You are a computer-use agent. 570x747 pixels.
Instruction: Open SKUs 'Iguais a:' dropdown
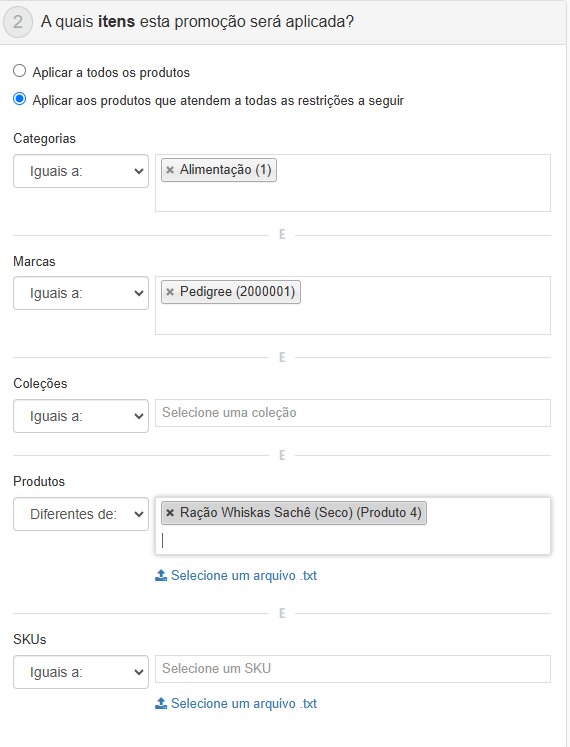[81, 672]
